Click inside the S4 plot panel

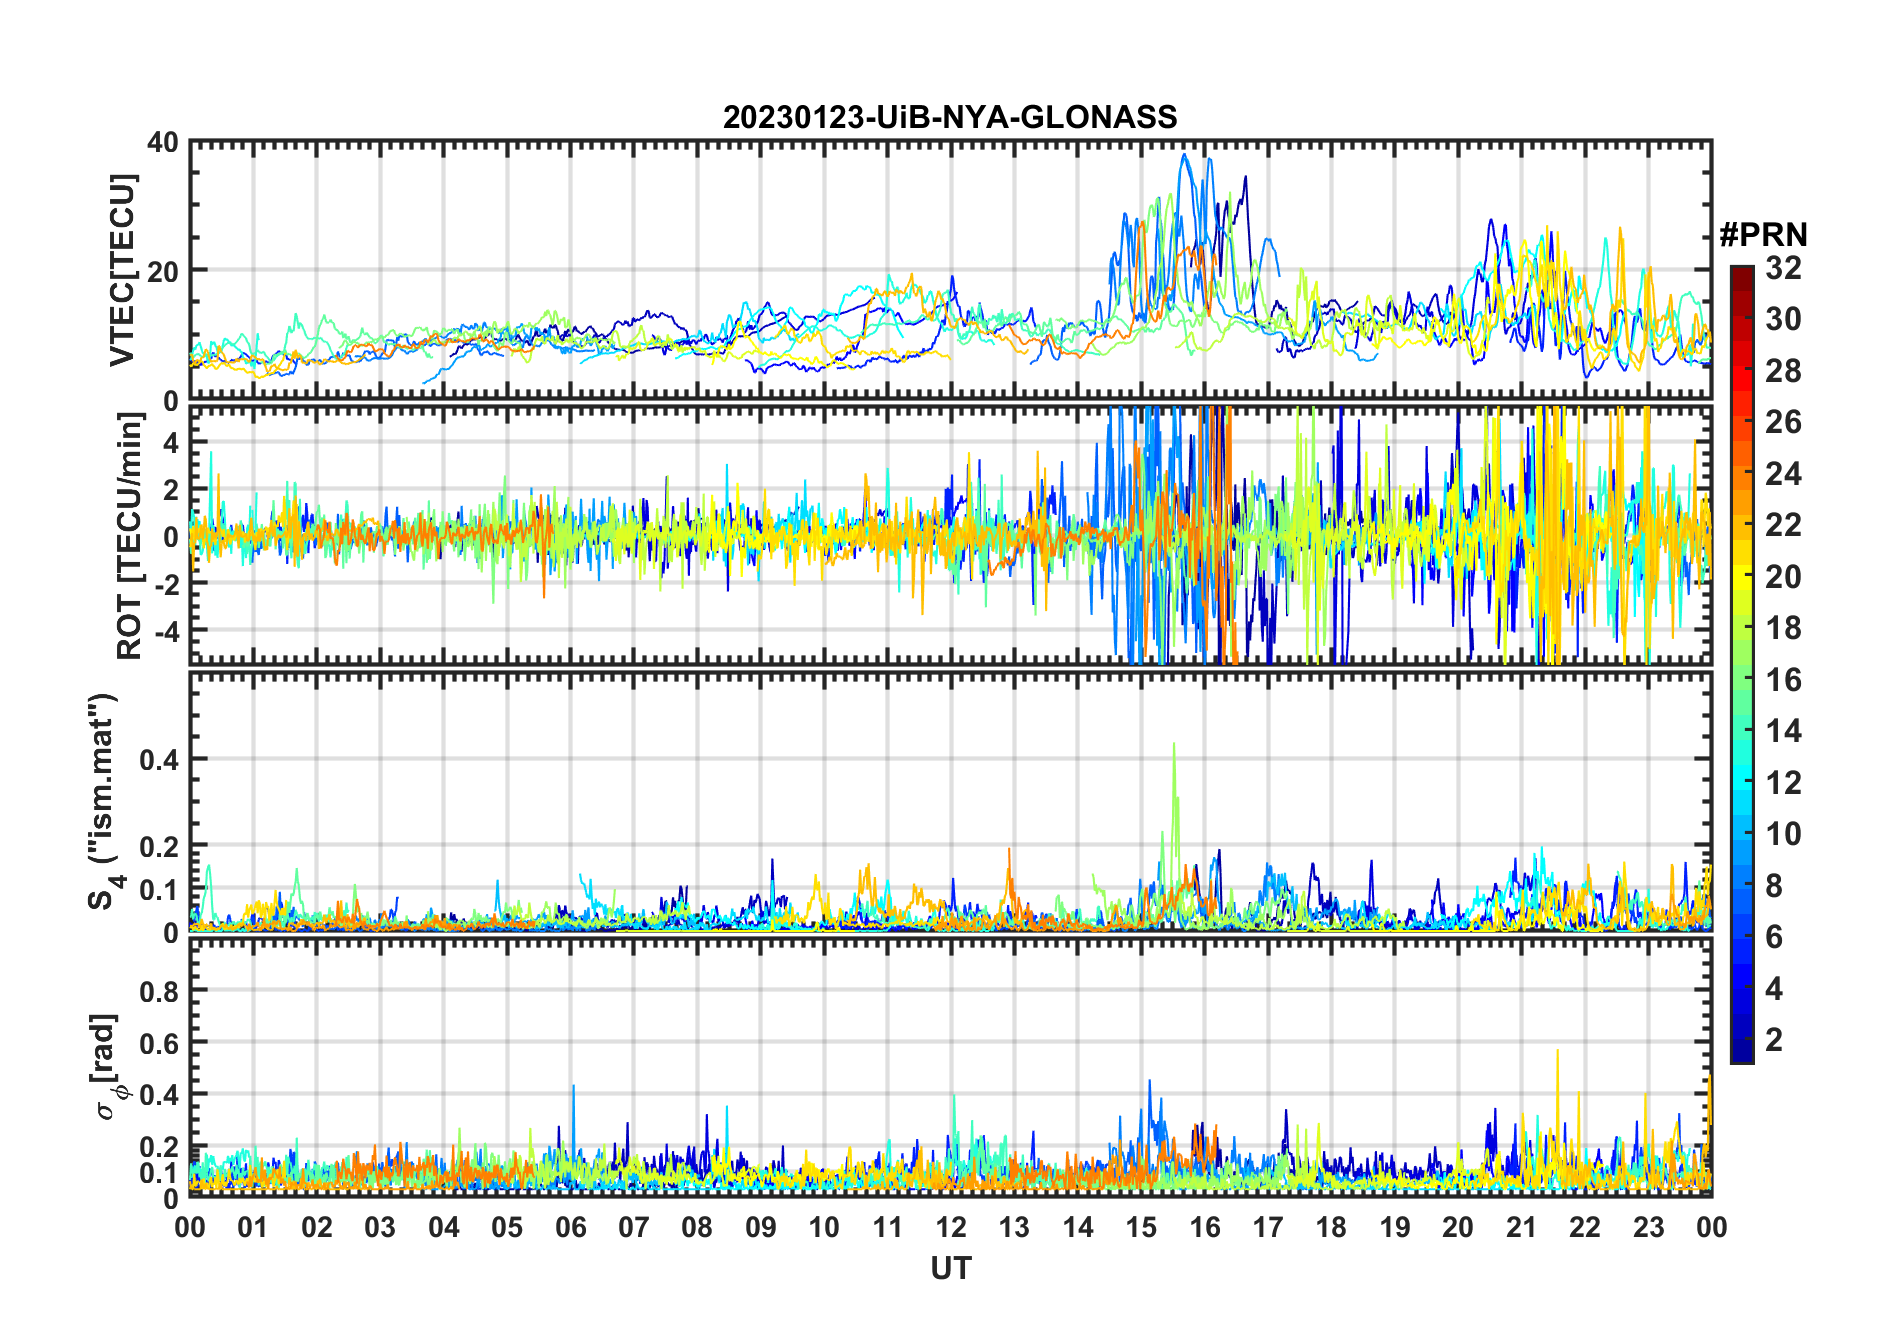pos(951,802)
